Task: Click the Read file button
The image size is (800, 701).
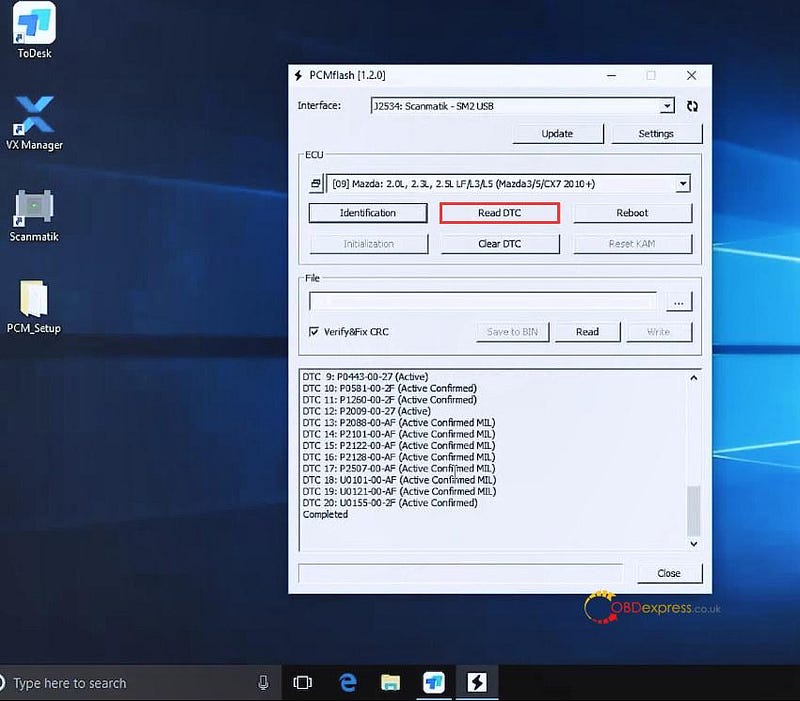Action: 587,332
